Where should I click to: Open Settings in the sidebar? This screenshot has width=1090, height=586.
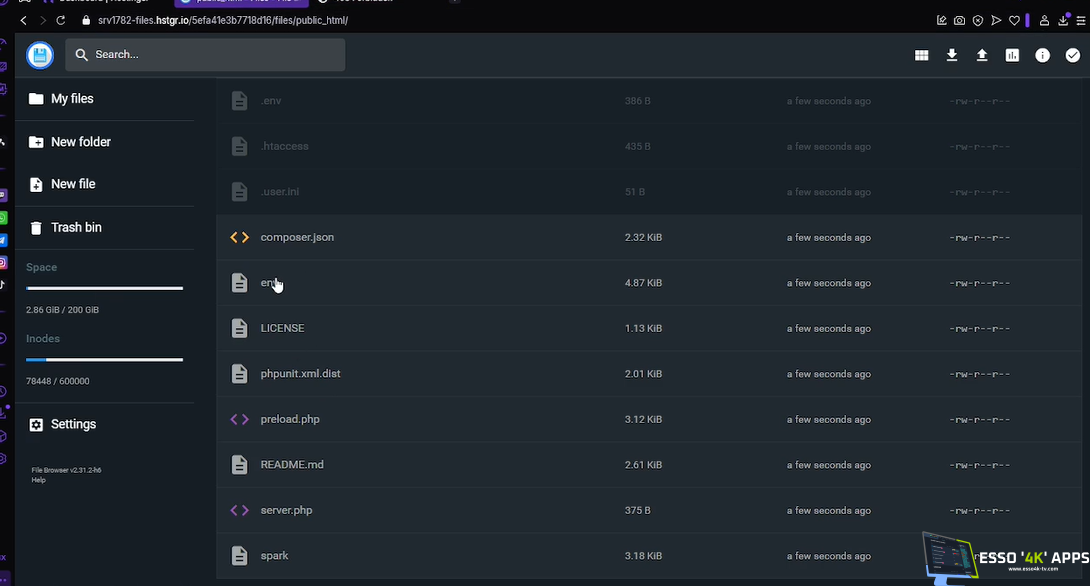click(x=73, y=425)
